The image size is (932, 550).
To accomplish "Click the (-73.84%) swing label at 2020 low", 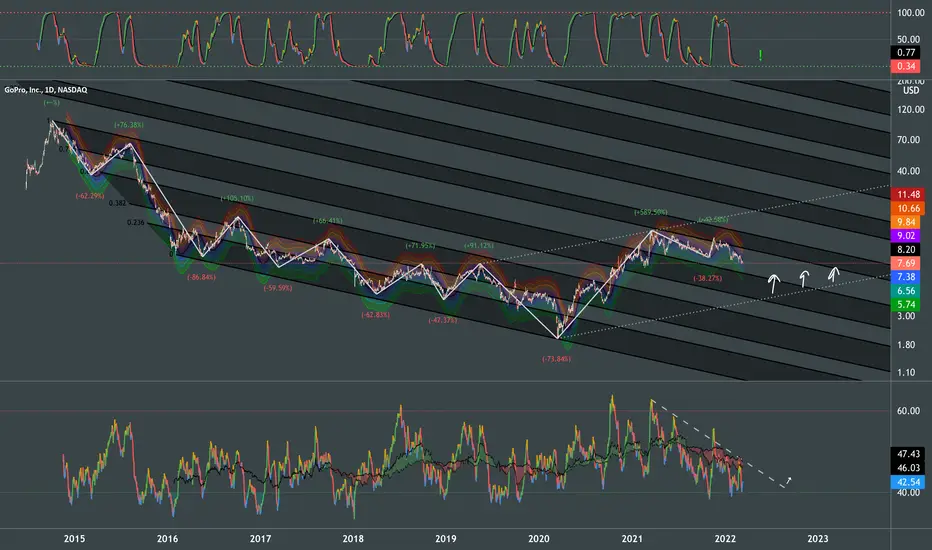I will point(556,359).
